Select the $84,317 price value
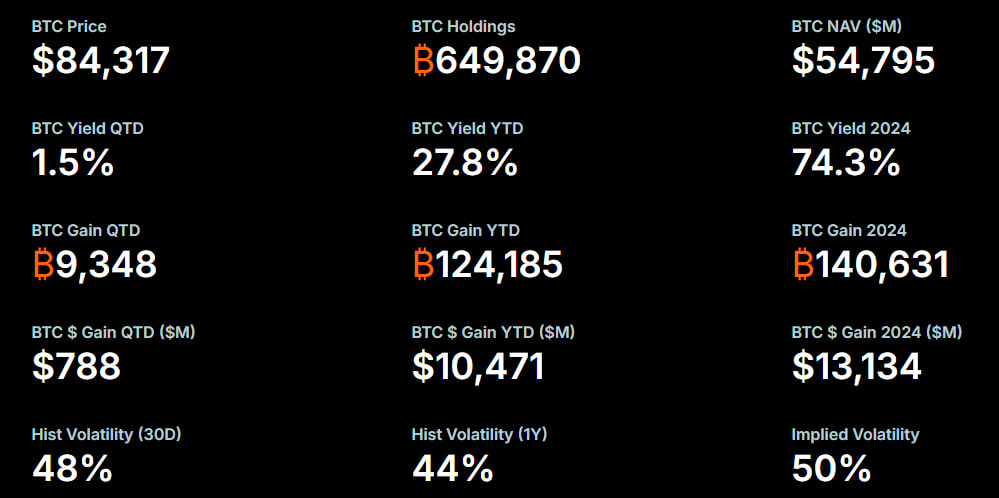 pos(101,61)
